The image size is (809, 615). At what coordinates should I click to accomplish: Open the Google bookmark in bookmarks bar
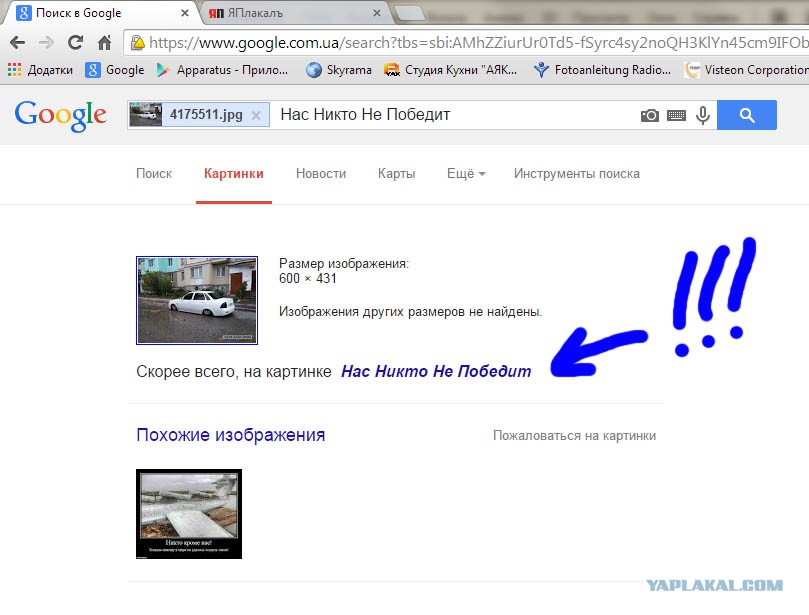coord(115,70)
